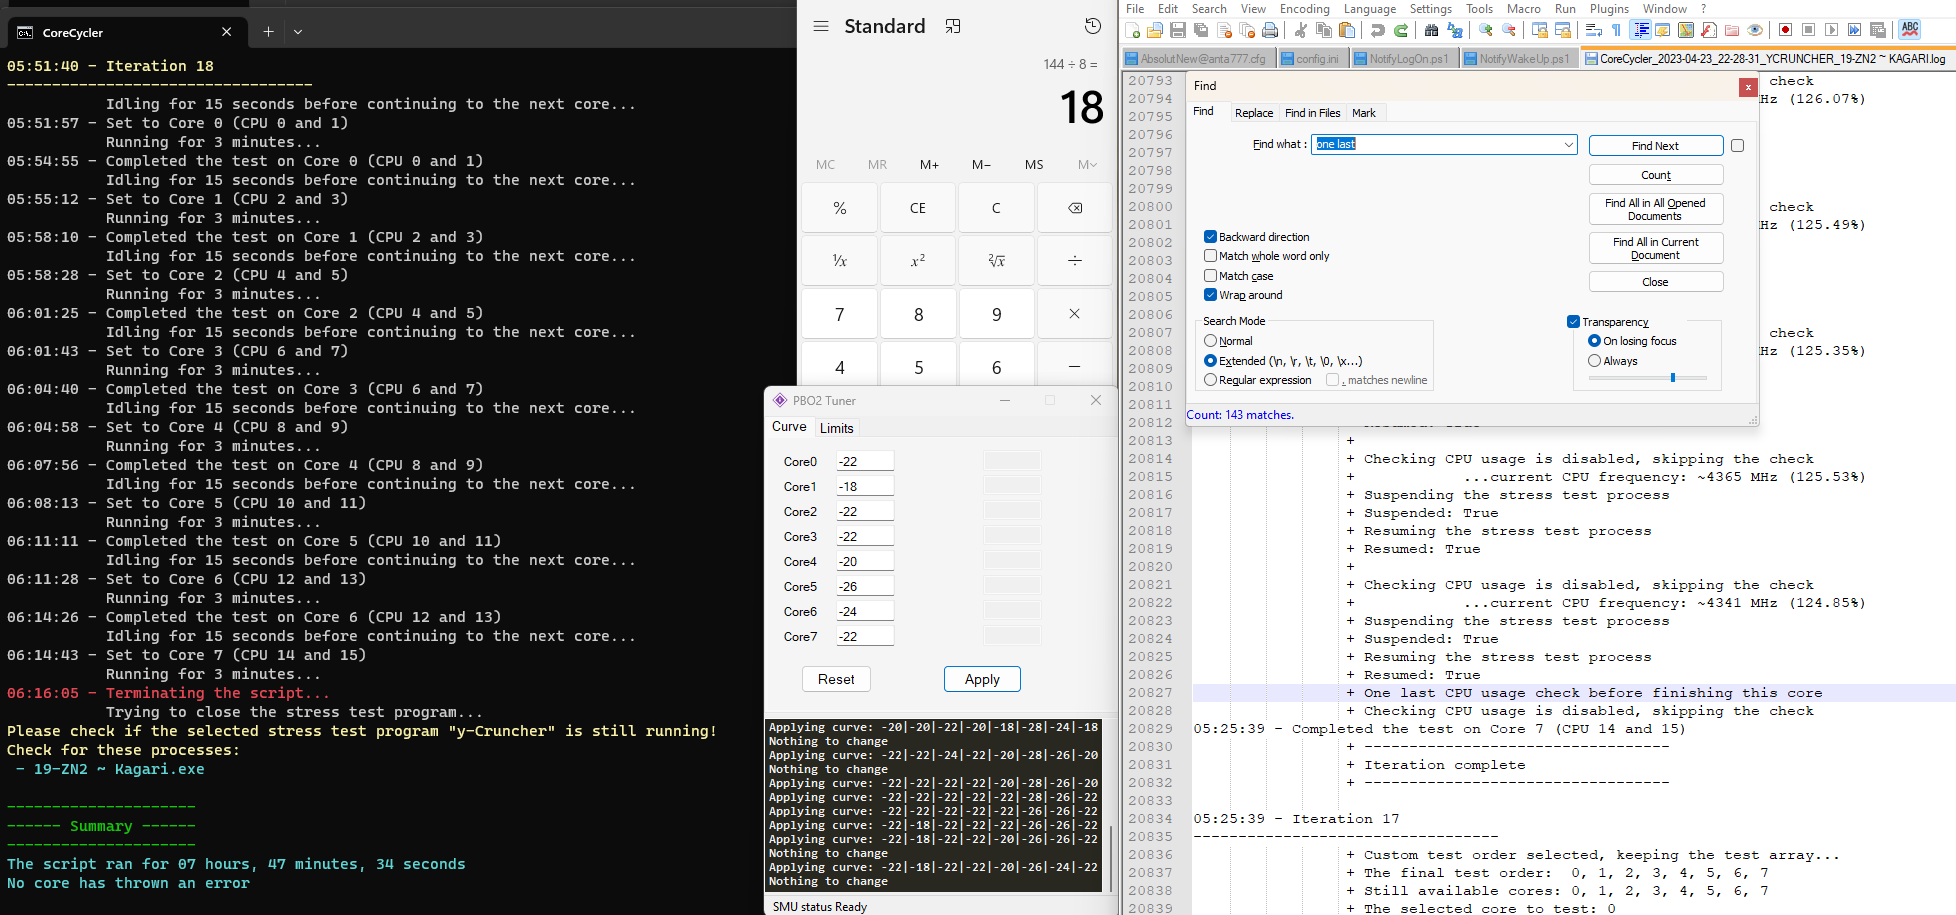Click the Count button in Find dialog
The height and width of the screenshot is (915, 1956).
pyautogui.click(x=1656, y=175)
